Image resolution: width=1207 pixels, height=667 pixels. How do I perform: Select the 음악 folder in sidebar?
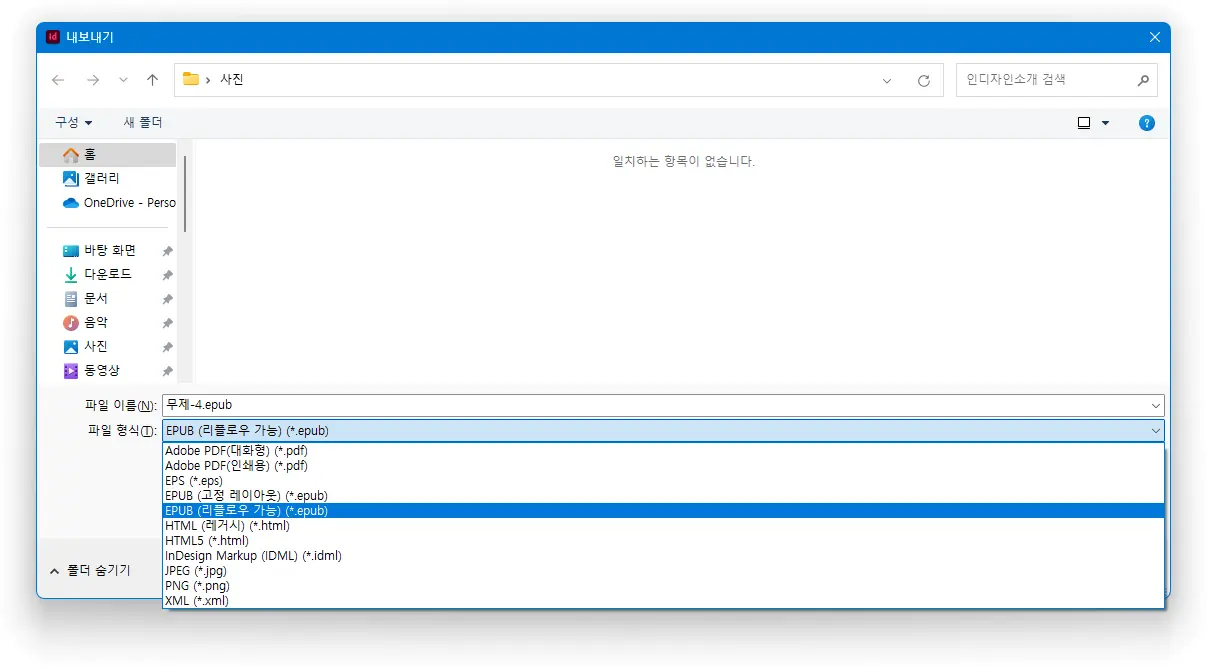point(97,324)
